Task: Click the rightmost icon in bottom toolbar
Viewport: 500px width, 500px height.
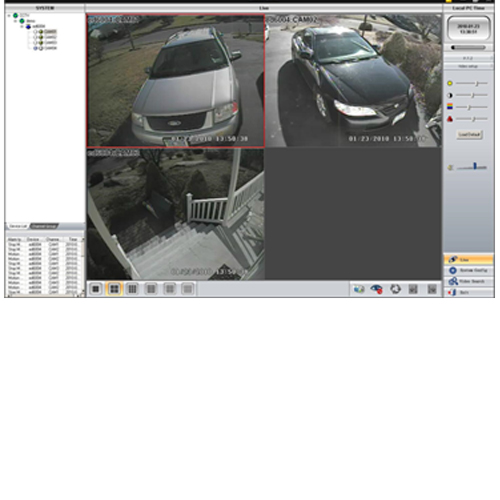Action: (432, 289)
